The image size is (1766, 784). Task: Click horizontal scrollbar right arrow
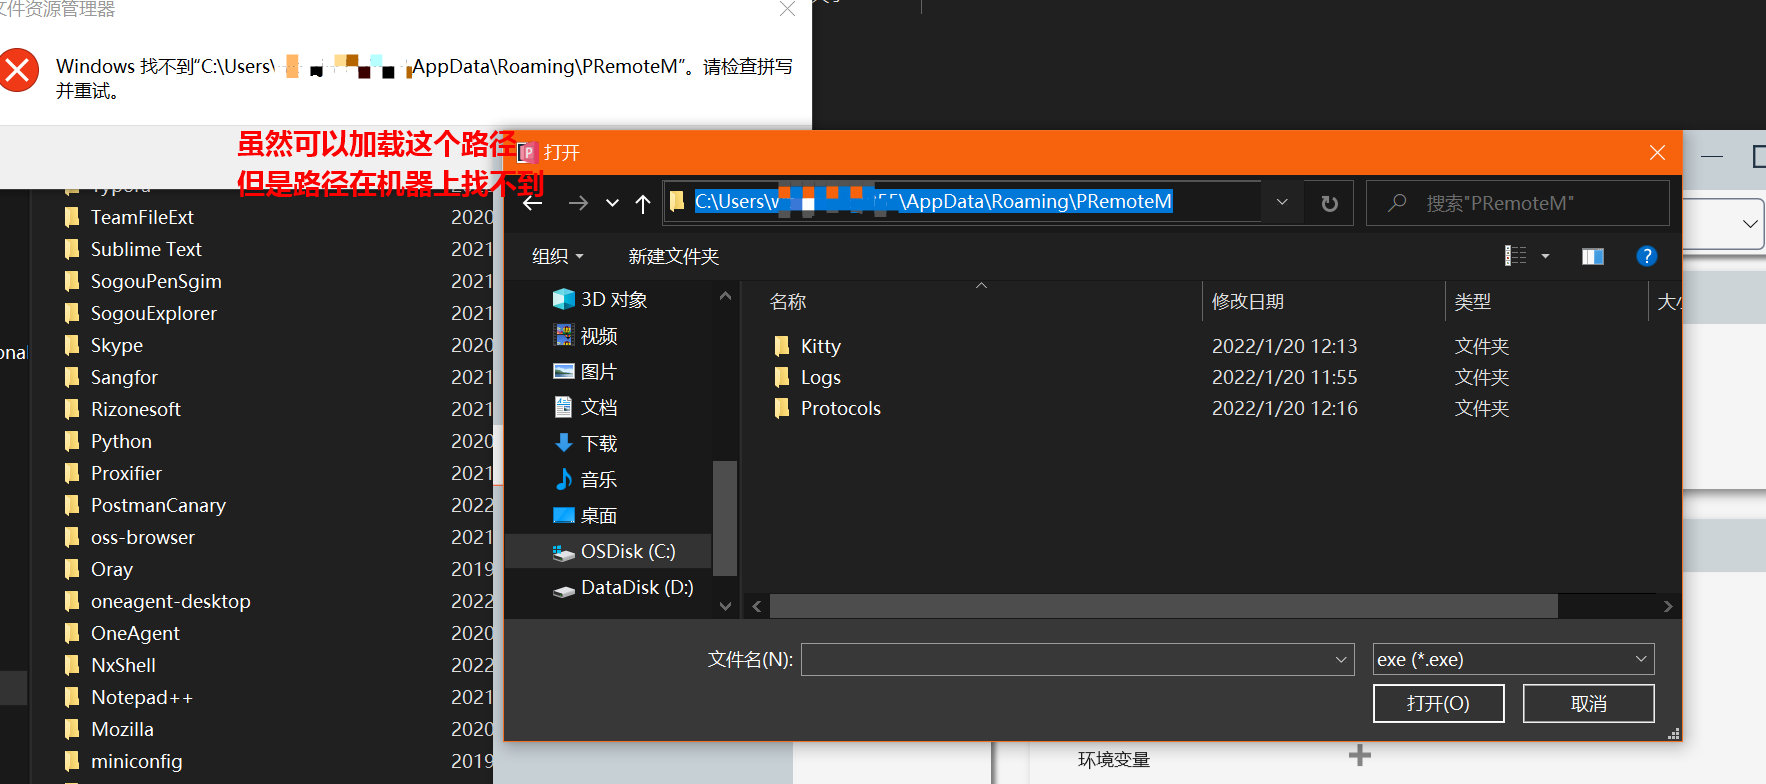[1667, 606]
